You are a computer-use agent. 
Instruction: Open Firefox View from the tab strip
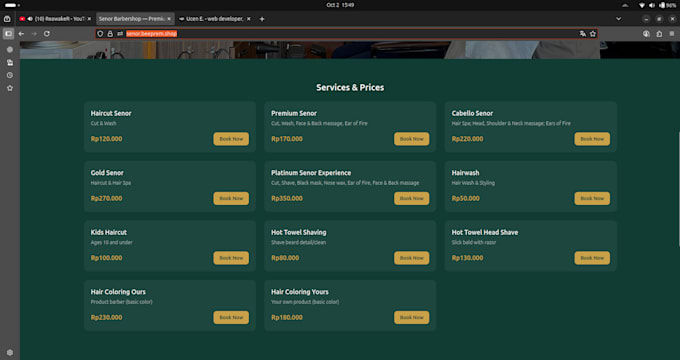point(7,19)
